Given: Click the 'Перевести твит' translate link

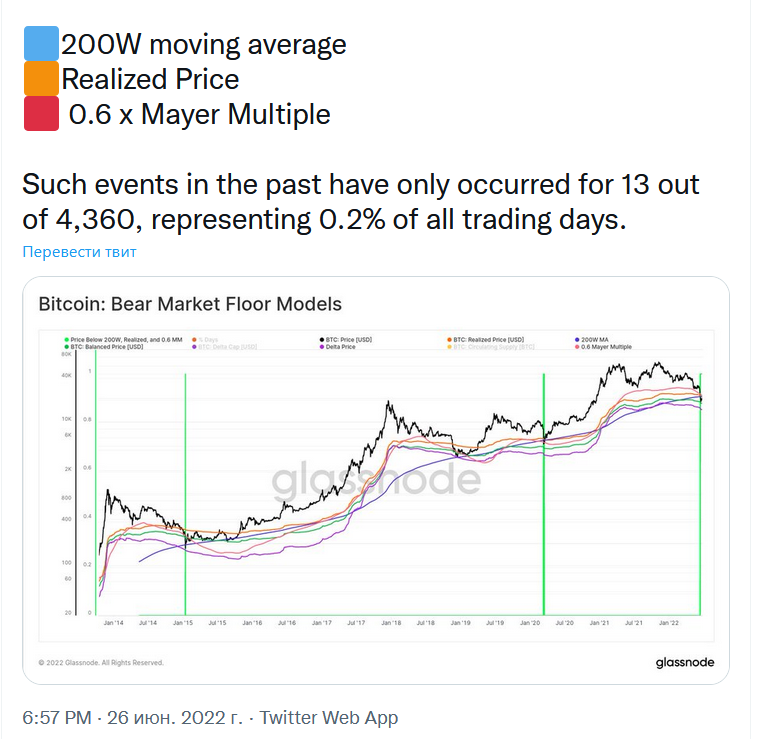Looking at the screenshot, I should pos(79,251).
